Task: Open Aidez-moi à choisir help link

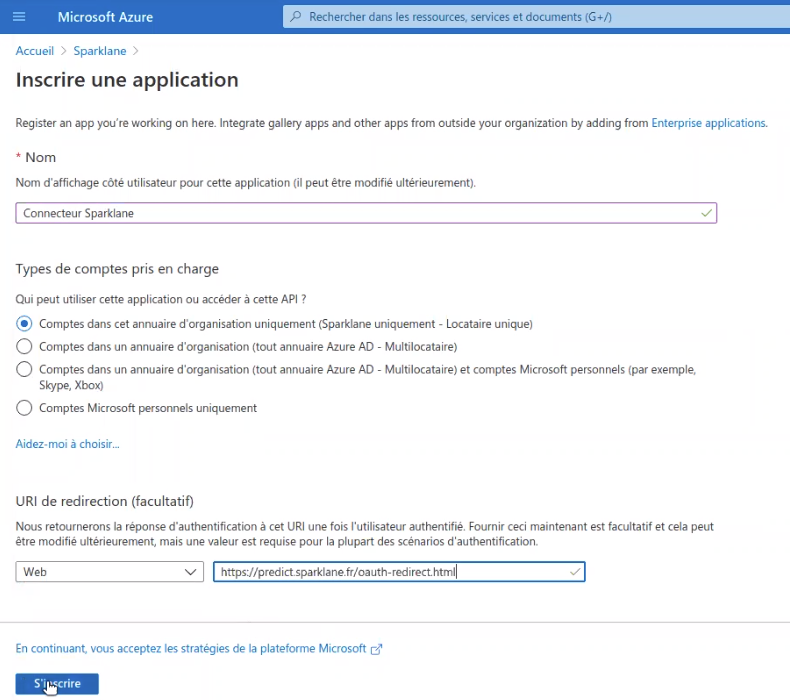Action: [x=68, y=444]
